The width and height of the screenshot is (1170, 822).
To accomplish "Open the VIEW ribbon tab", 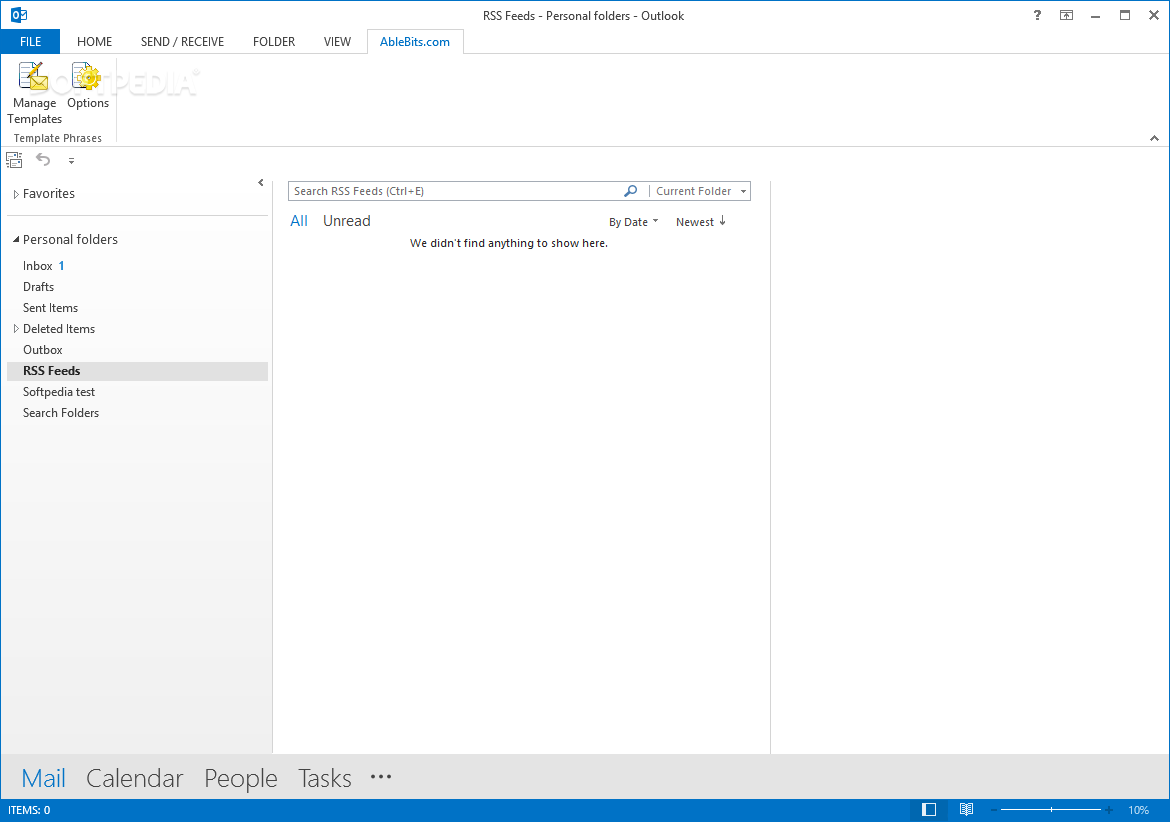I will pos(337,42).
